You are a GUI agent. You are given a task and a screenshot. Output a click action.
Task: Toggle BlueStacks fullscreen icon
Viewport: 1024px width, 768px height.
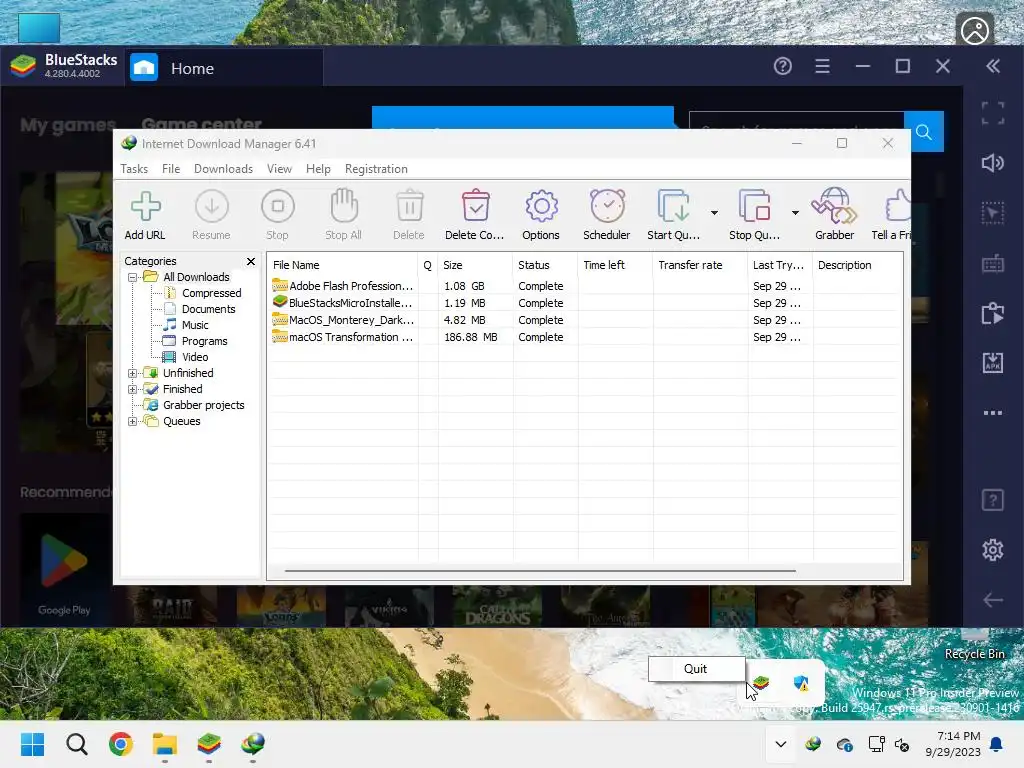[x=993, y=113]
